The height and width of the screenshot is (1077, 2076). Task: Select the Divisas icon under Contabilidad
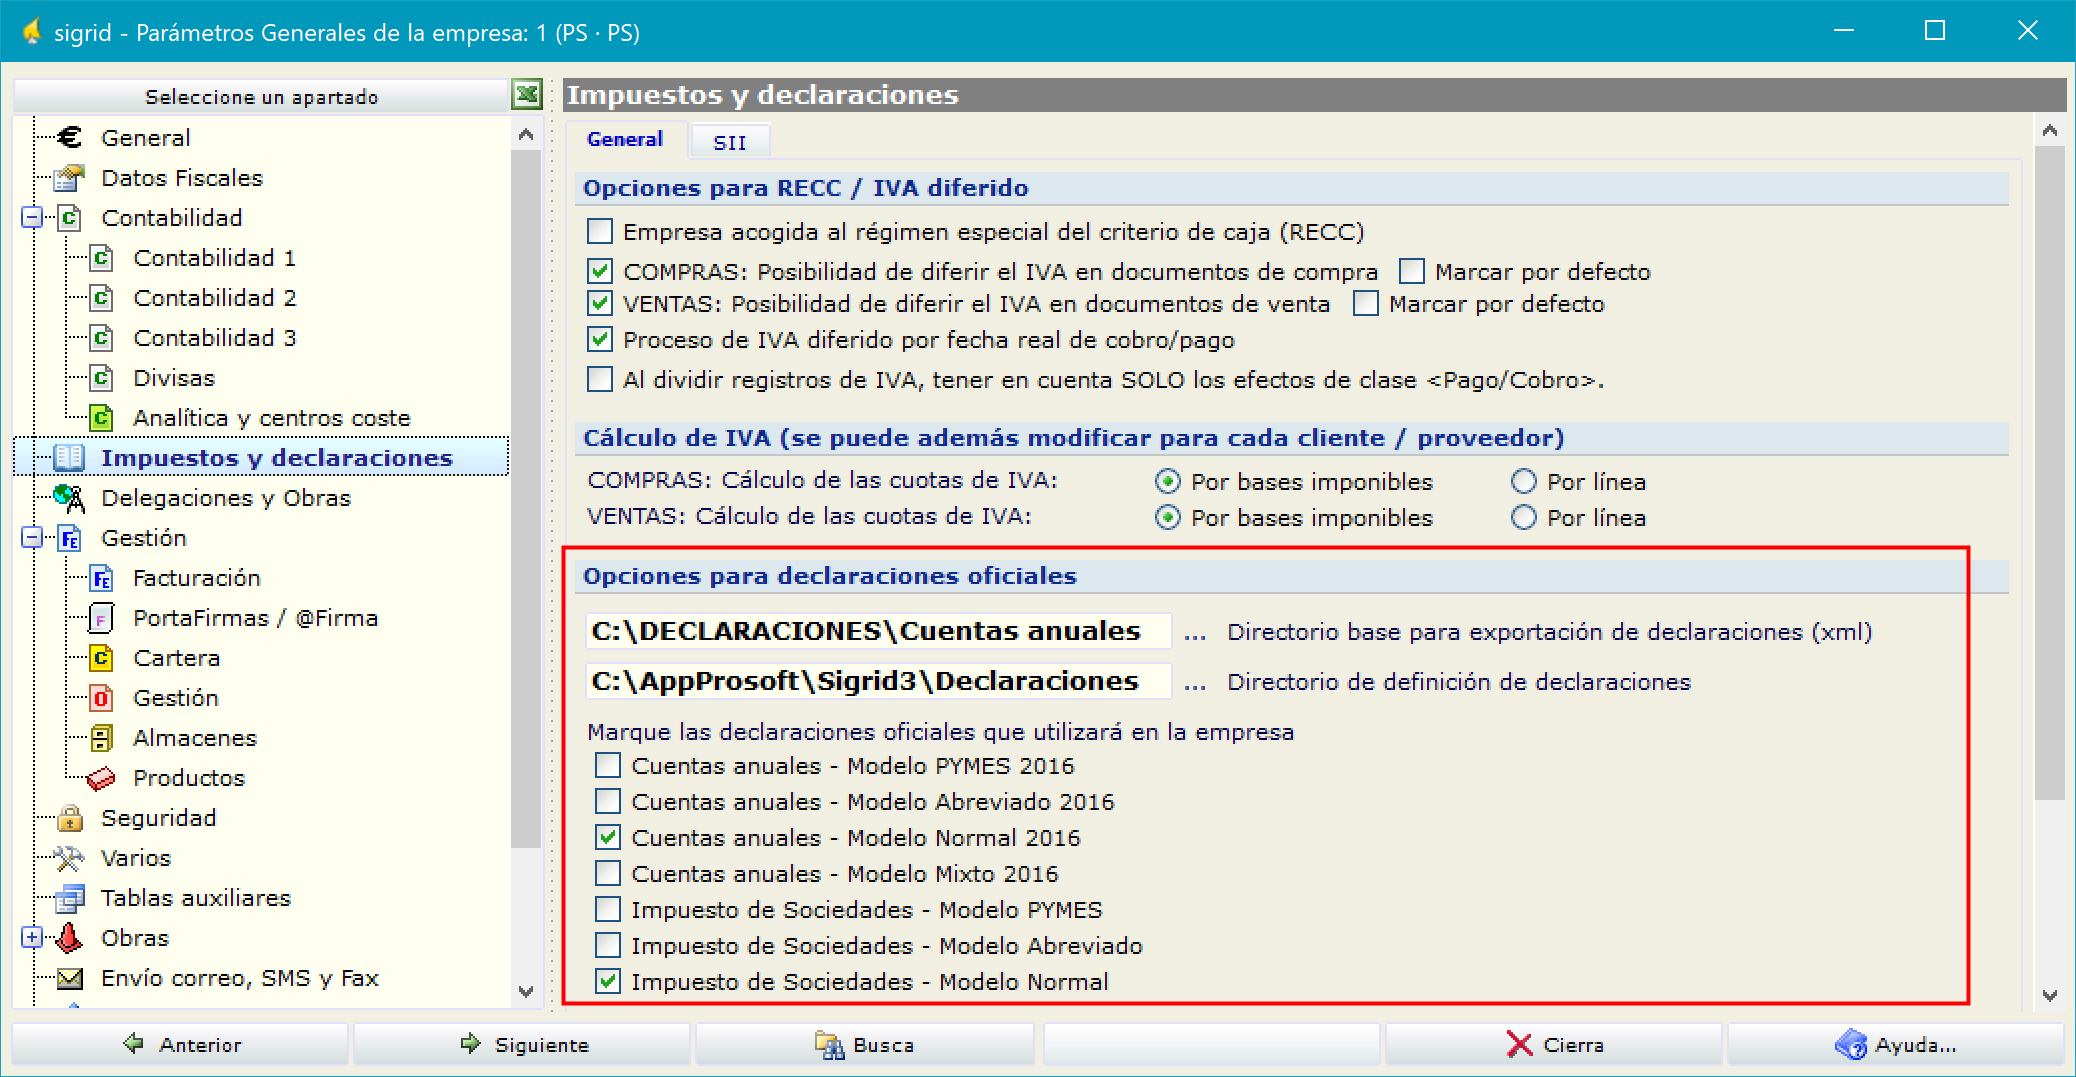click(x=101, y=377)
